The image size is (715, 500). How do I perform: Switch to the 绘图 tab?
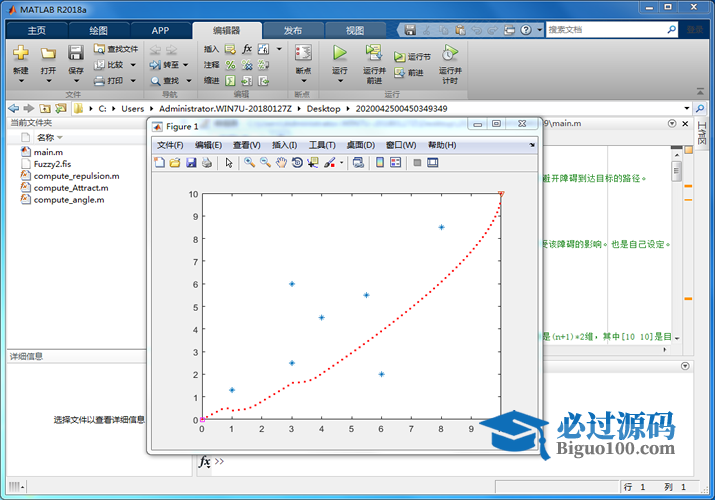pyautogui.click(x=98, y=31)
